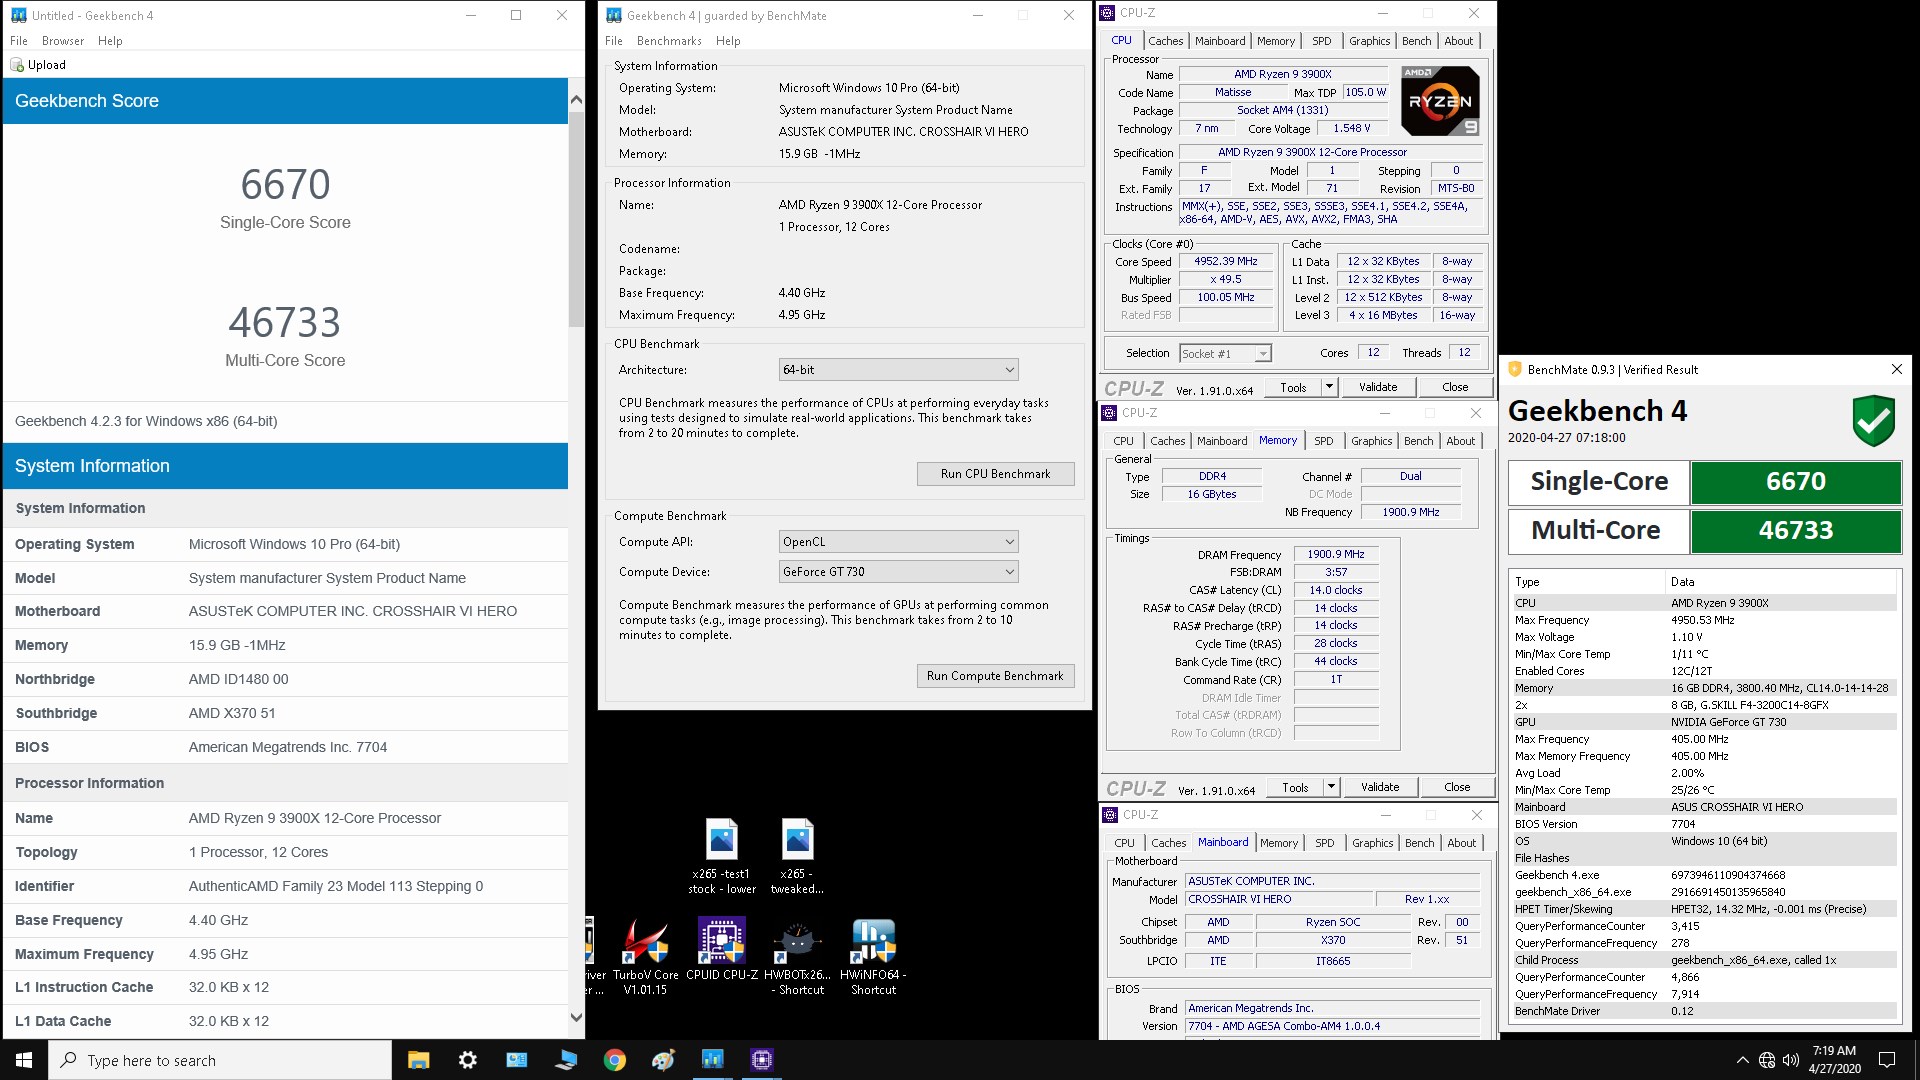
Task: Click the green Single-Core 6670 score
Action: (1796, 482)
